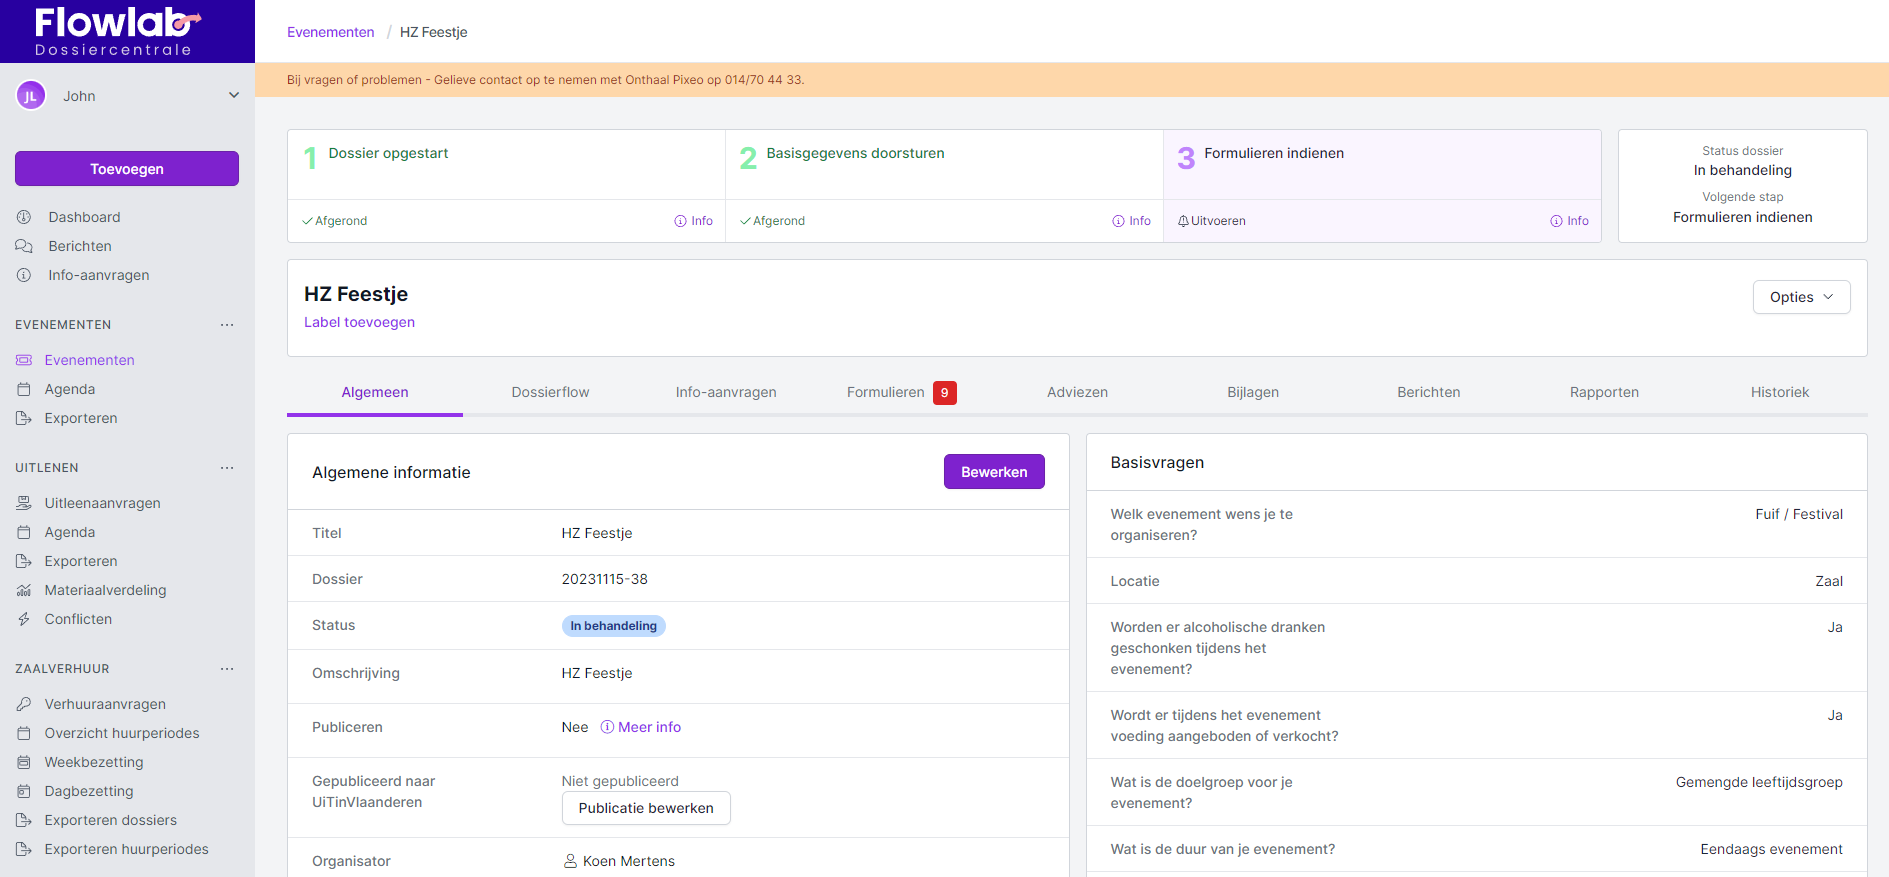This screenshot has height=877, width=1889.
Task: Switch to the Formulieren tab
Action: [886, 392]
